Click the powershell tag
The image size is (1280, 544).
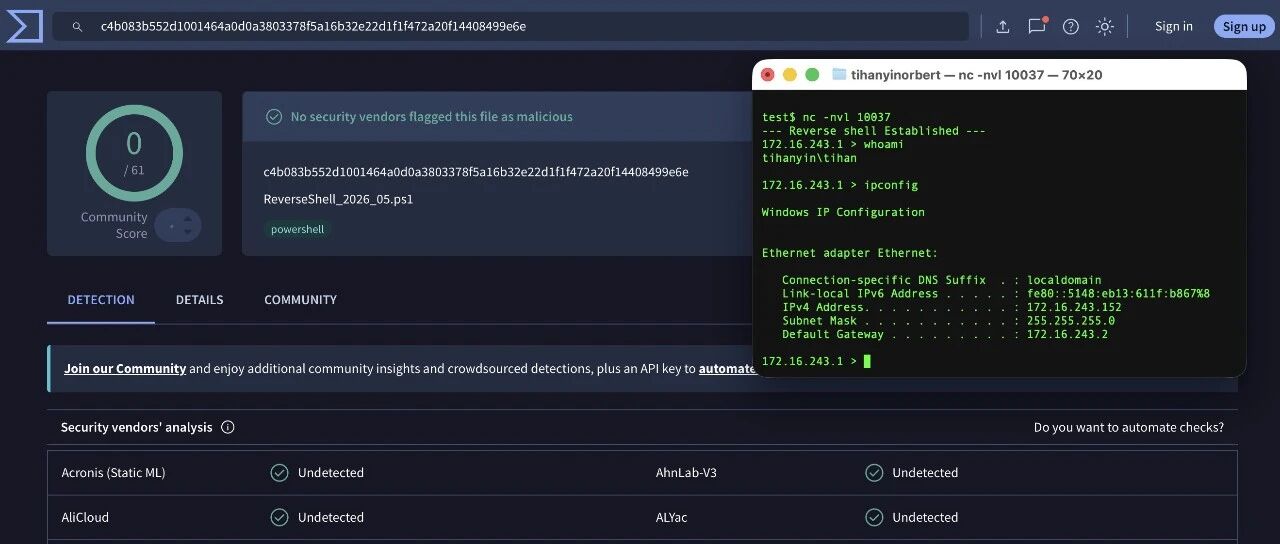tap(298, 229)
